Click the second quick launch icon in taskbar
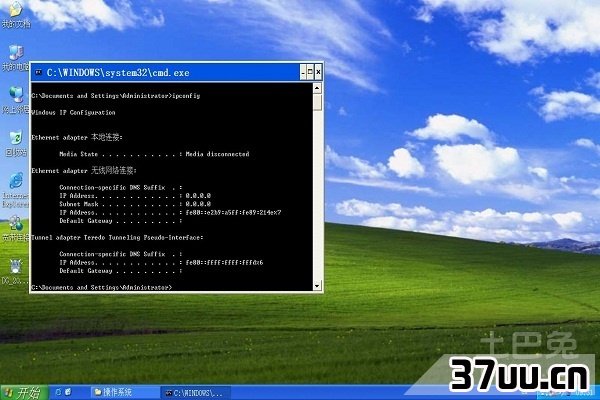Screen dimensions: 600x400 68,392
